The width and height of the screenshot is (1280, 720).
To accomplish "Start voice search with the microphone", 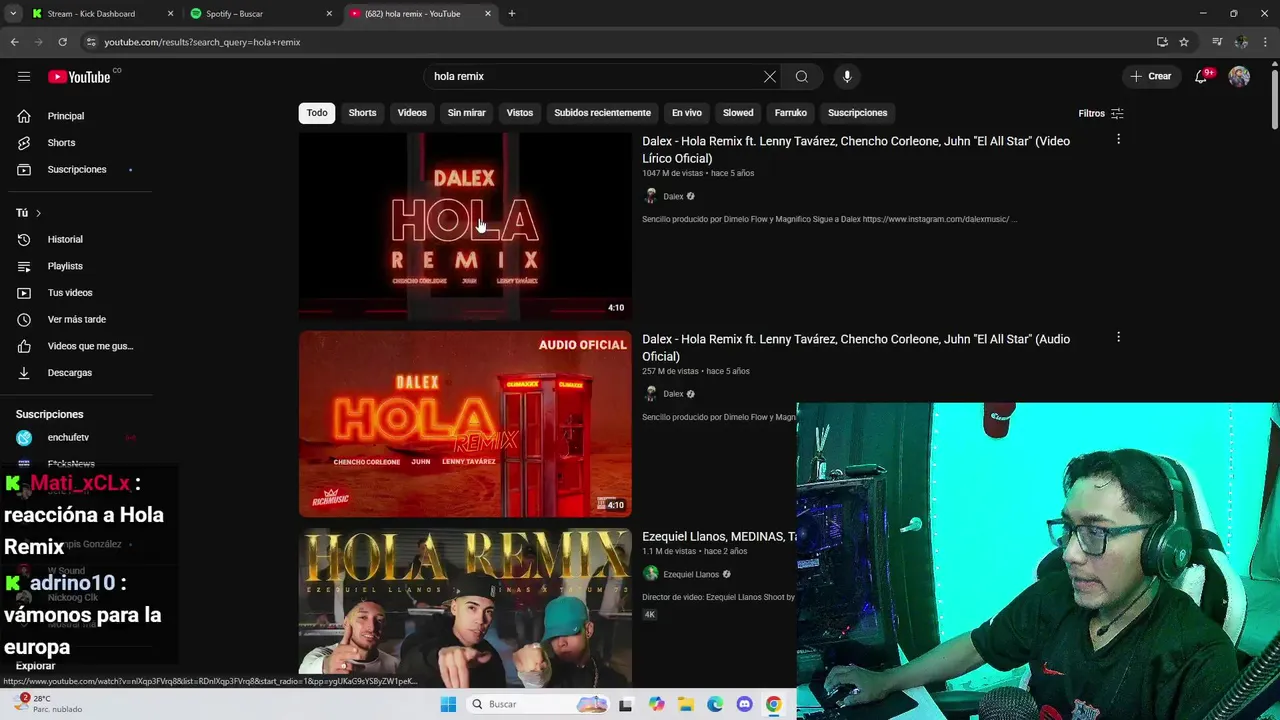I will [x=847, y=76].
